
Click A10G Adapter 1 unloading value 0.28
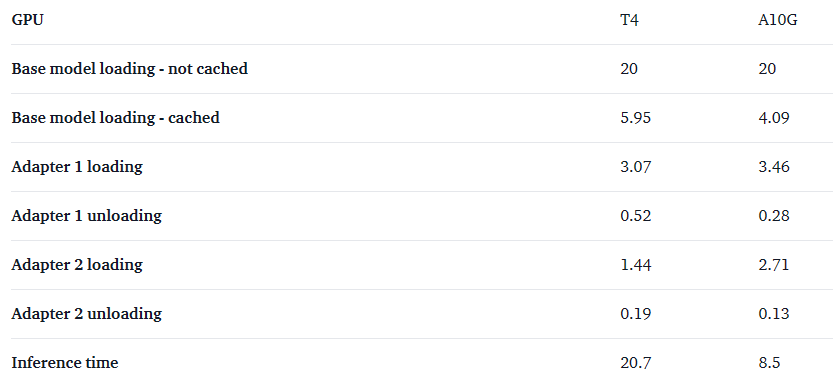click(774, 216)
